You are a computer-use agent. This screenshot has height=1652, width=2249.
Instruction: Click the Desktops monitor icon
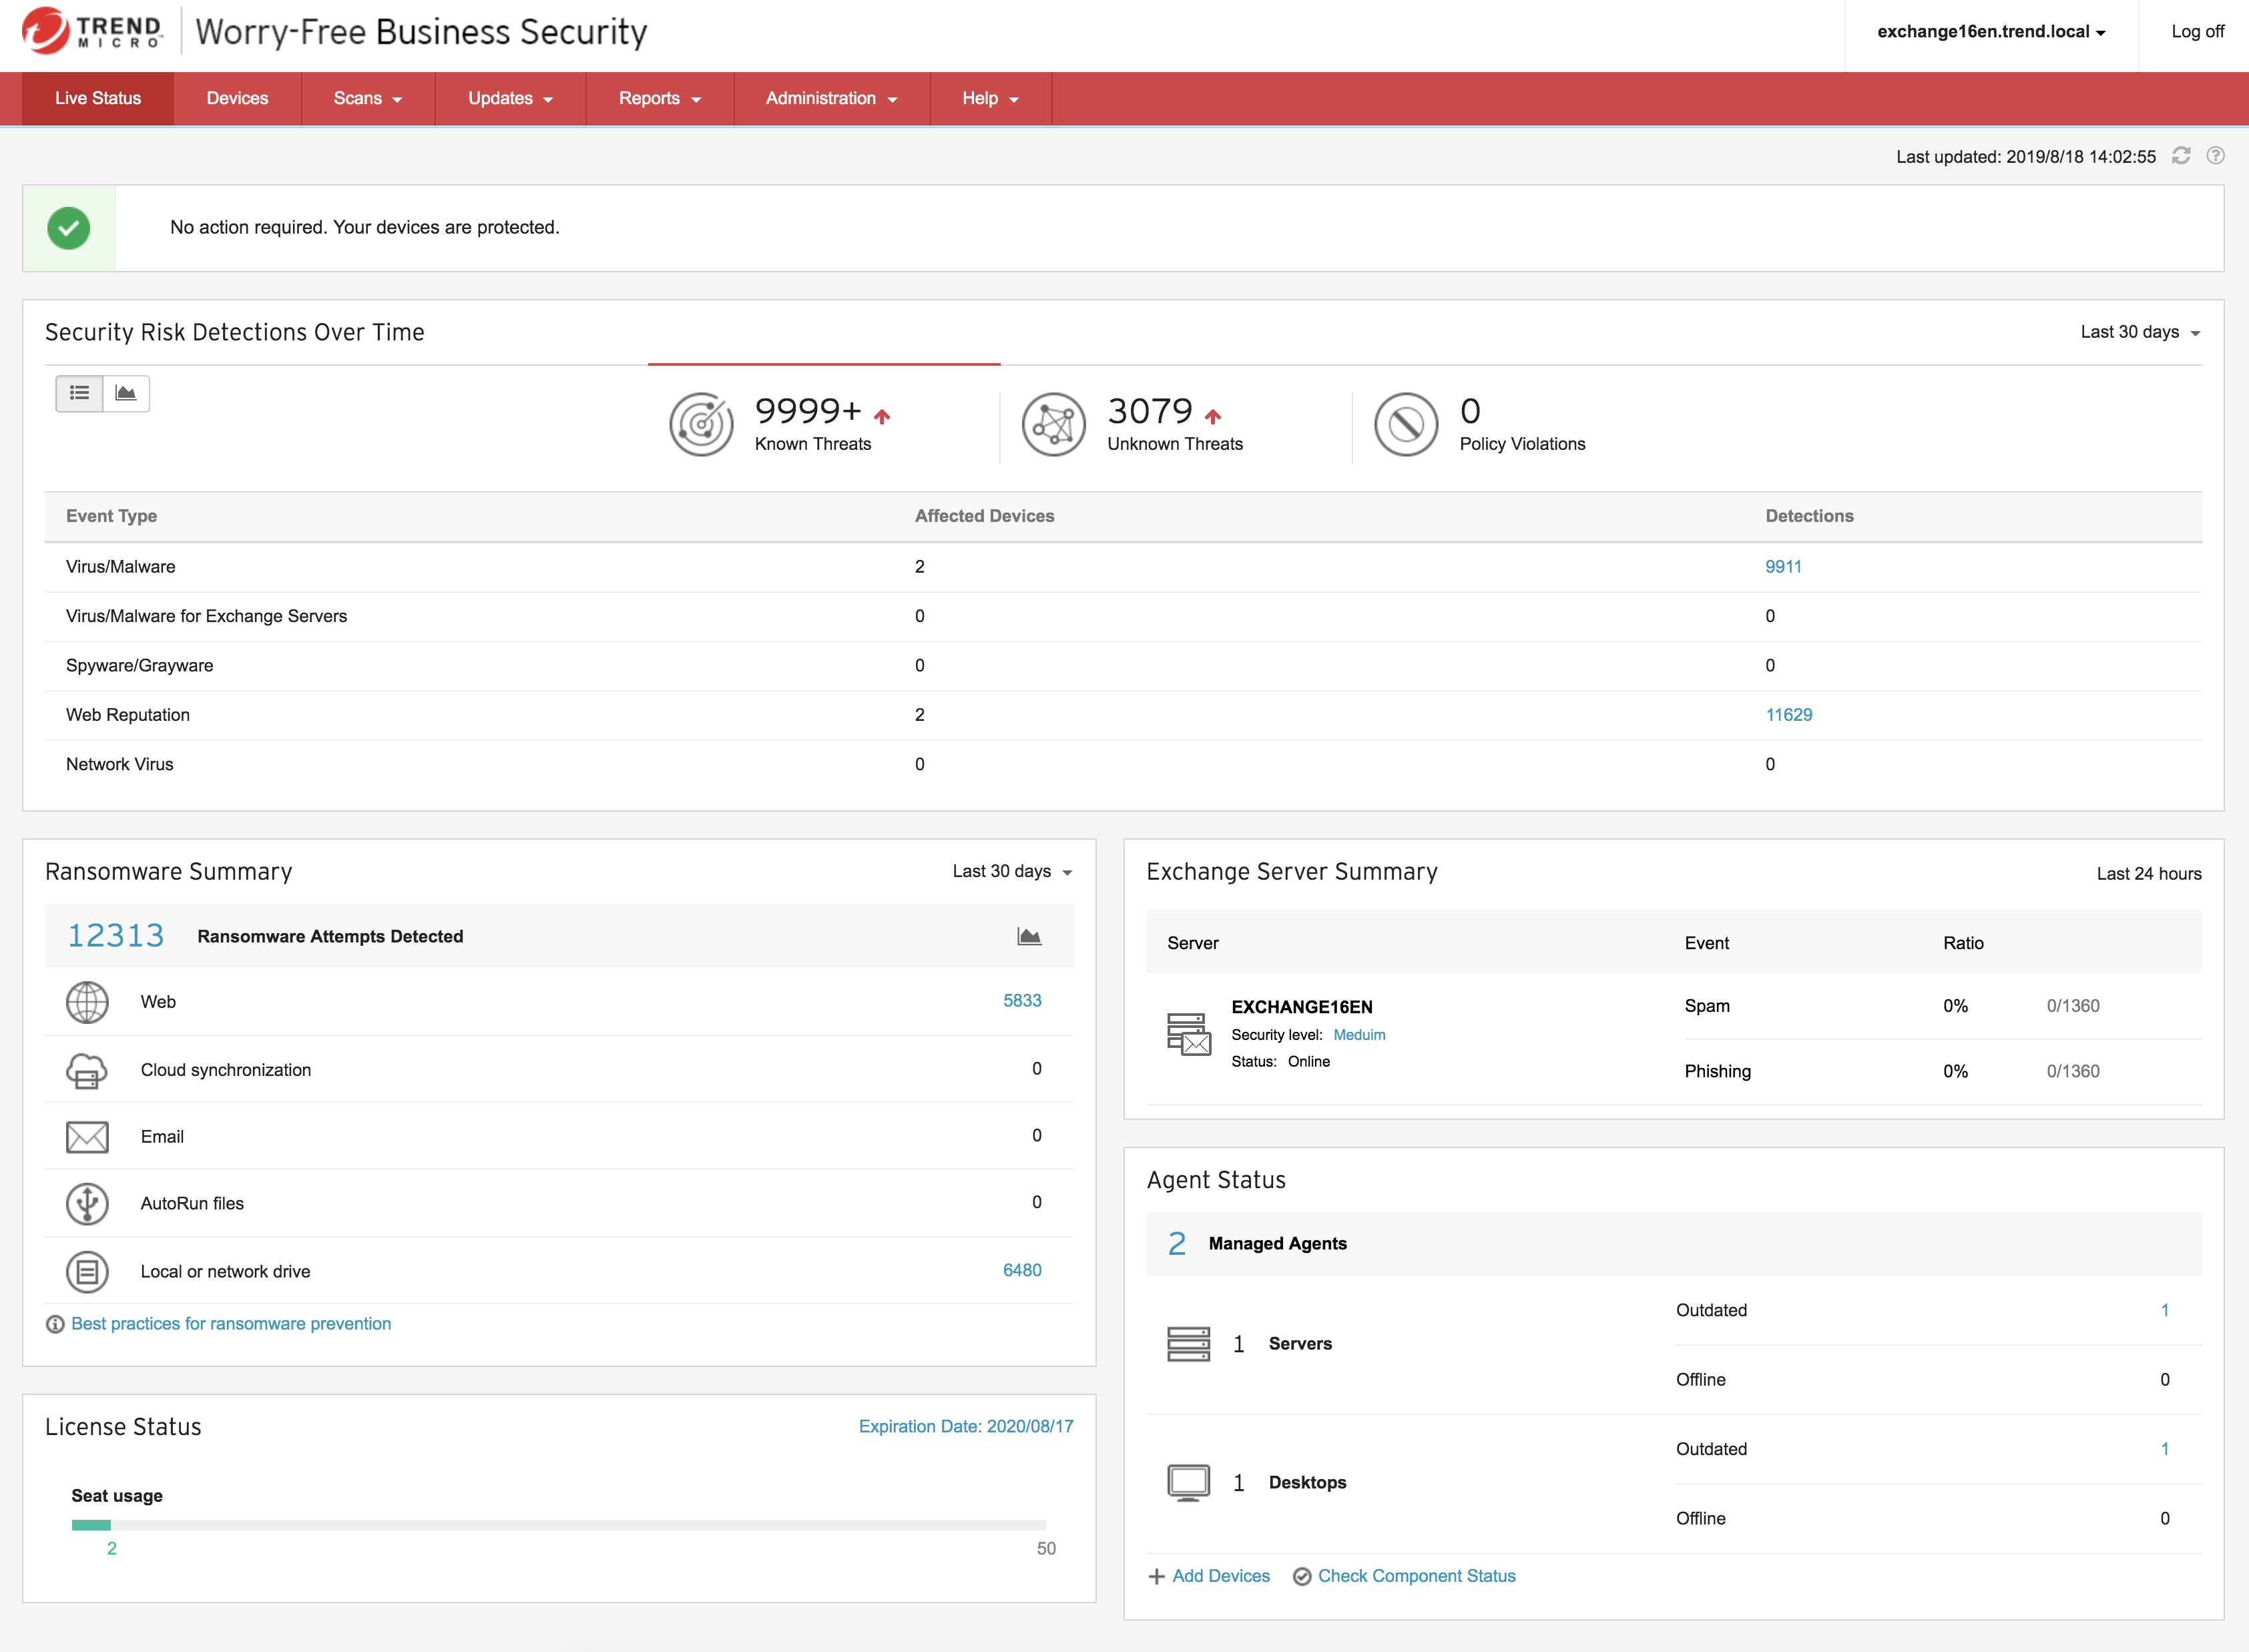[x=1189, y=1483]
